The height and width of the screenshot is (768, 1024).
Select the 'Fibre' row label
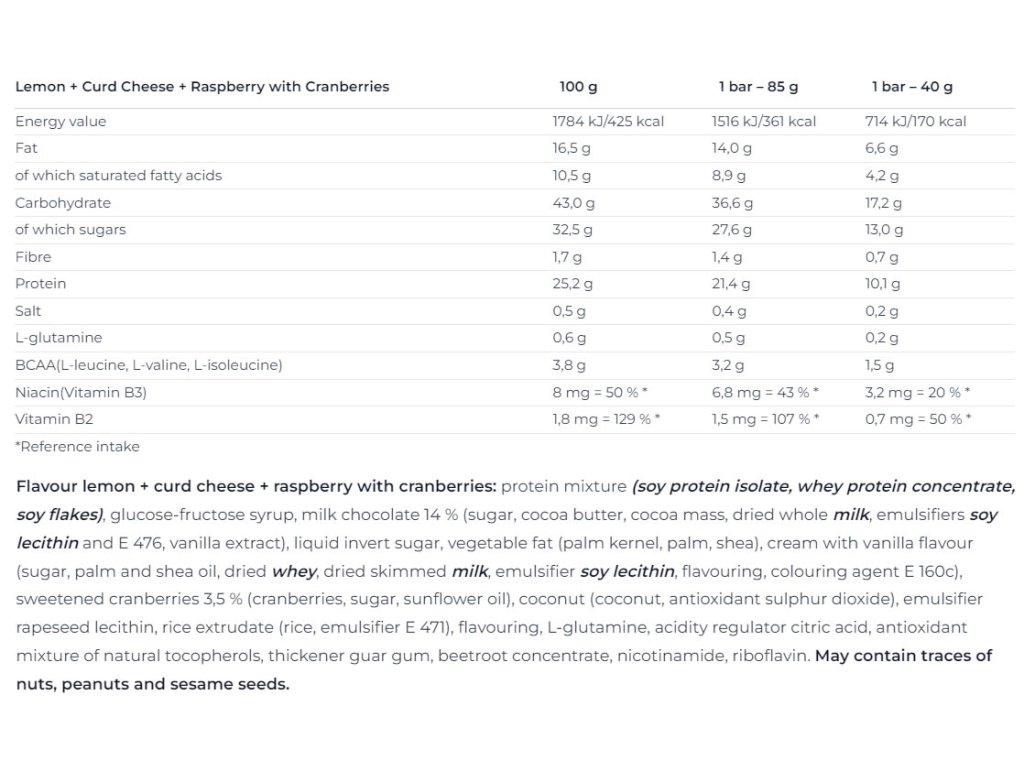(x=33, y=257)
